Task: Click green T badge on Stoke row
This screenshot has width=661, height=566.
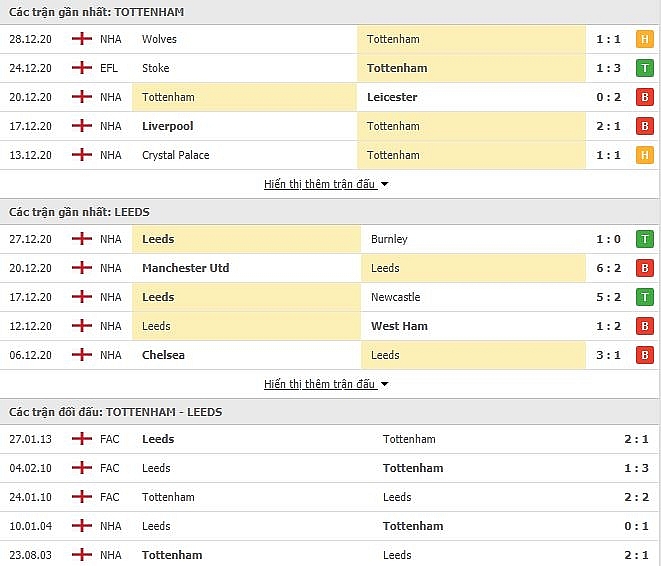Action: coord(644,68)
